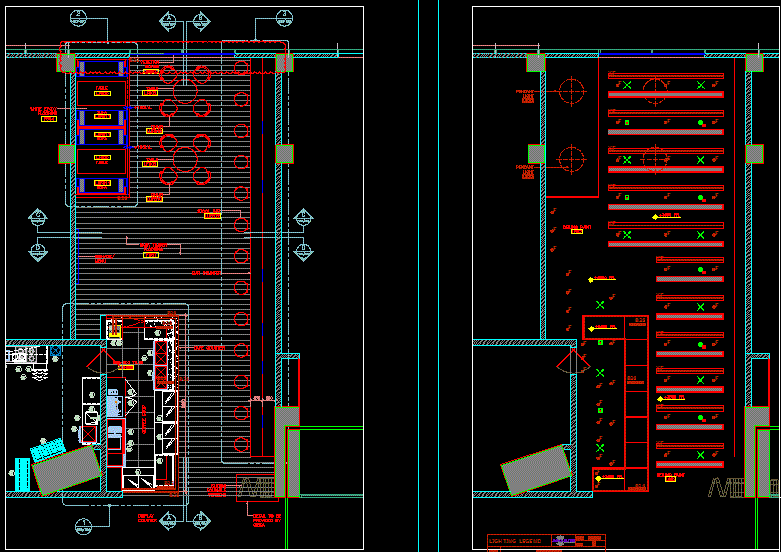Pick elevation marker C left of floor plan
Screen dimensions: 782x552
[x=37, y=215]
